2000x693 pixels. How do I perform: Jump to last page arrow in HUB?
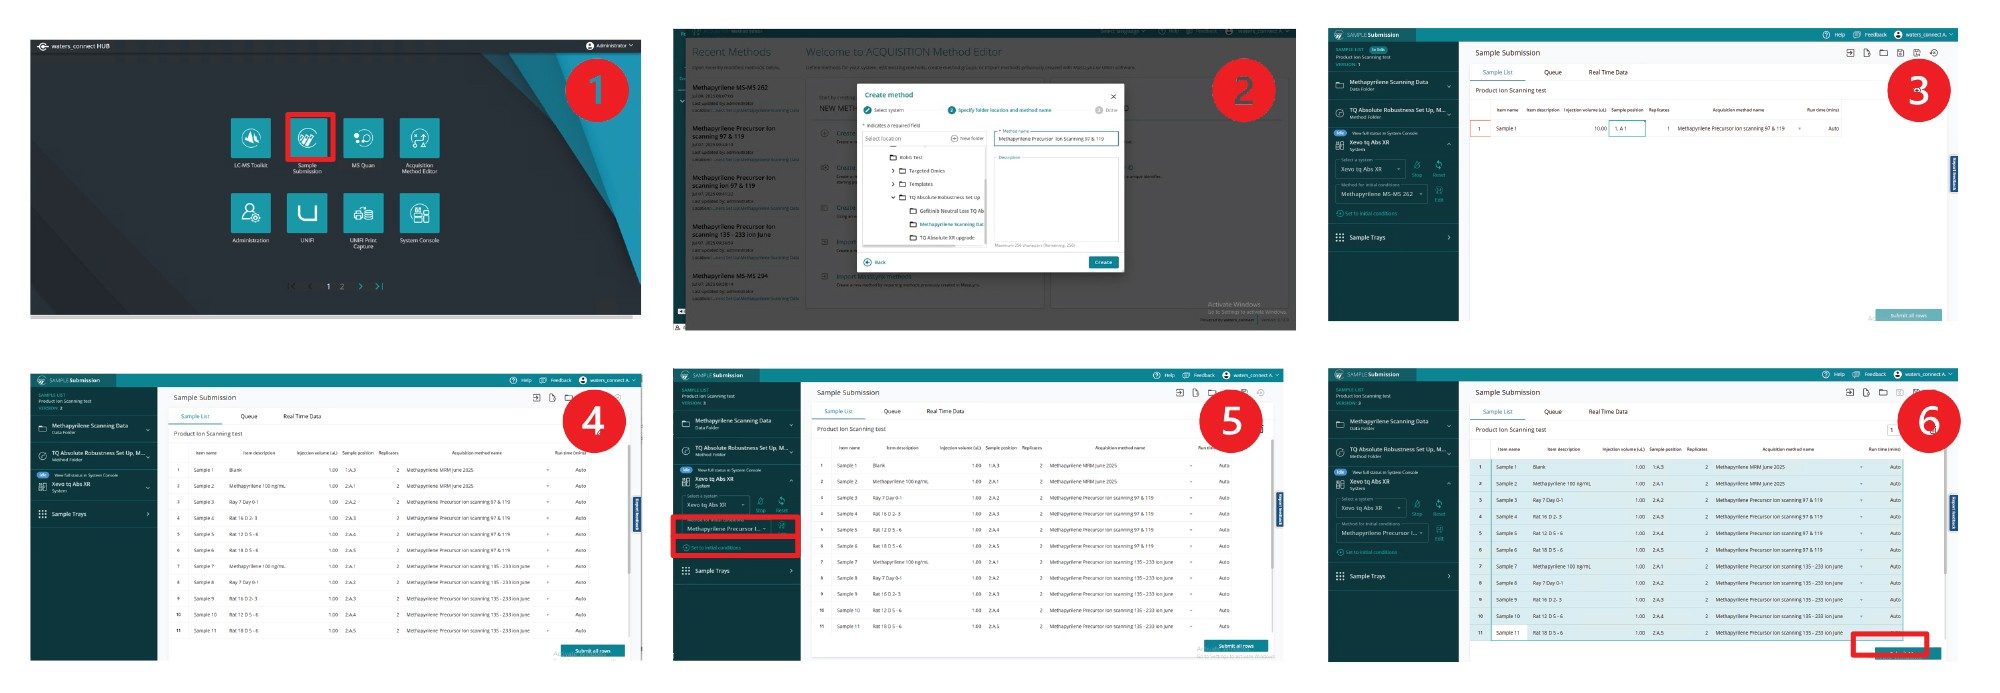[x=379, y=286]
